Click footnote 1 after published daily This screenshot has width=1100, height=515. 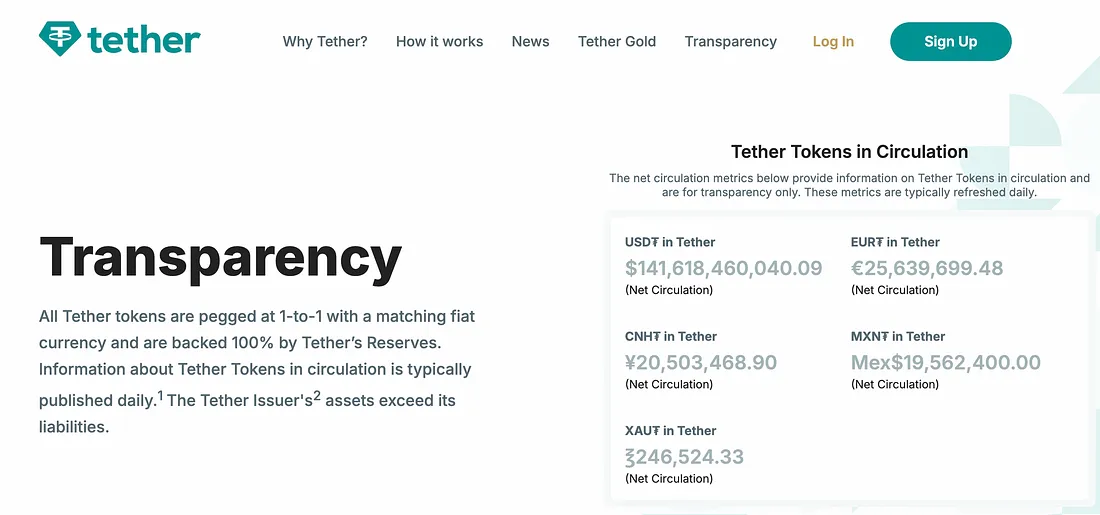click(x=160, y=395)
